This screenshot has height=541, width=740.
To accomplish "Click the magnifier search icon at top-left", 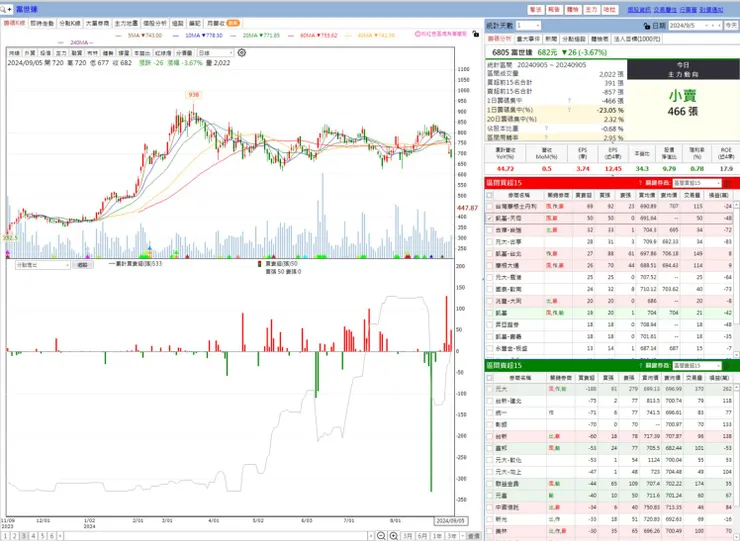I will tap(3, 9).
